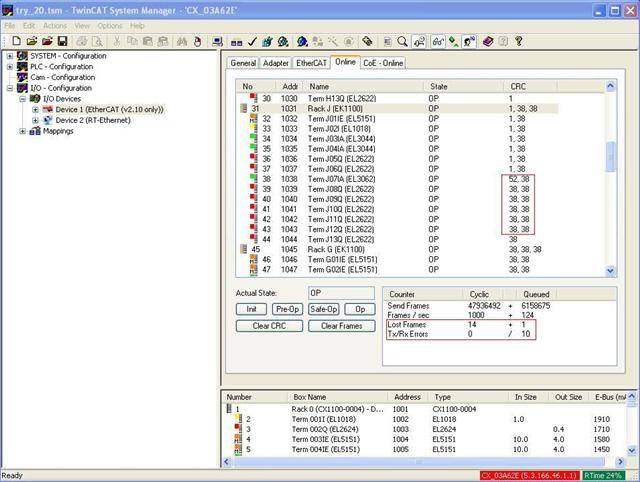The image size is (640, 482).
Task: Click the yellow question mark help icon
Action: 519,41
